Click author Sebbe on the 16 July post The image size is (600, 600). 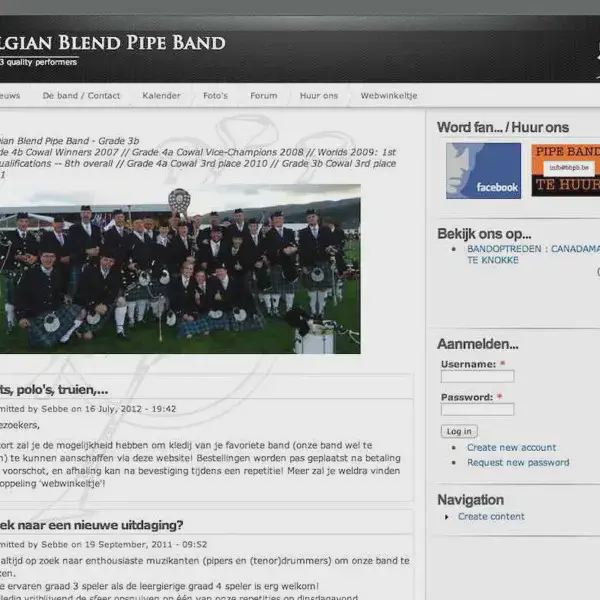click(x=54, y=409)
